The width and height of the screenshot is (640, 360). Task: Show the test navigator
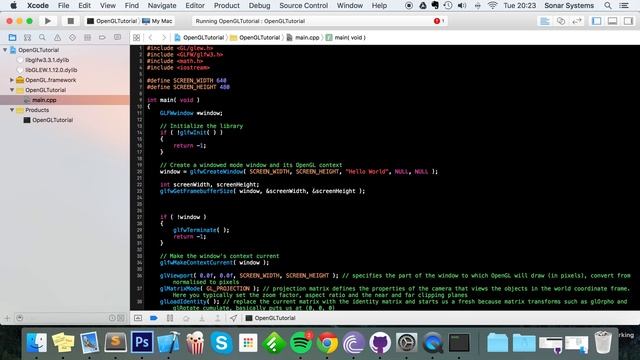pos(72,38)
